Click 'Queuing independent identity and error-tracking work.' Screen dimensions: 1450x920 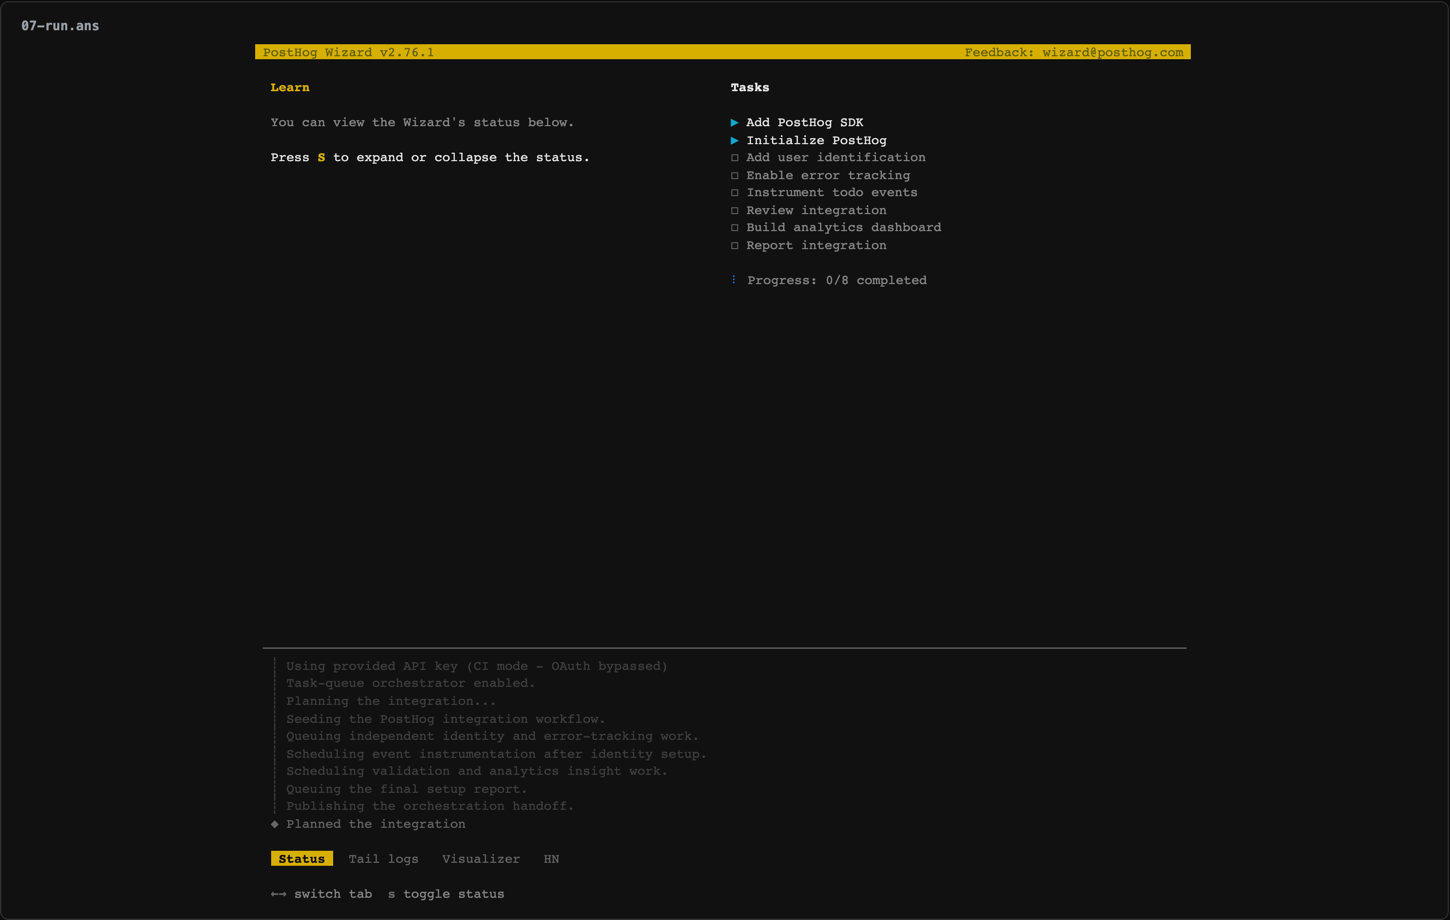tap(492, 736)
